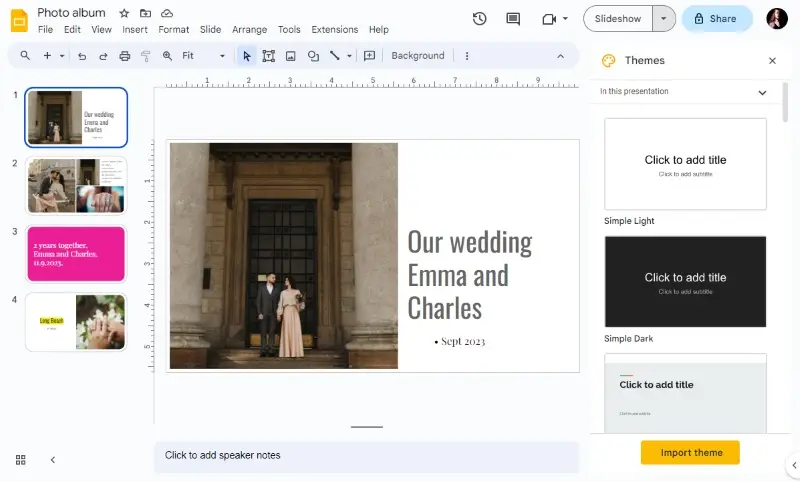The width and height of the screenshot is (800, 482).
Task: Select the line tool
Action: click(335, 56)
